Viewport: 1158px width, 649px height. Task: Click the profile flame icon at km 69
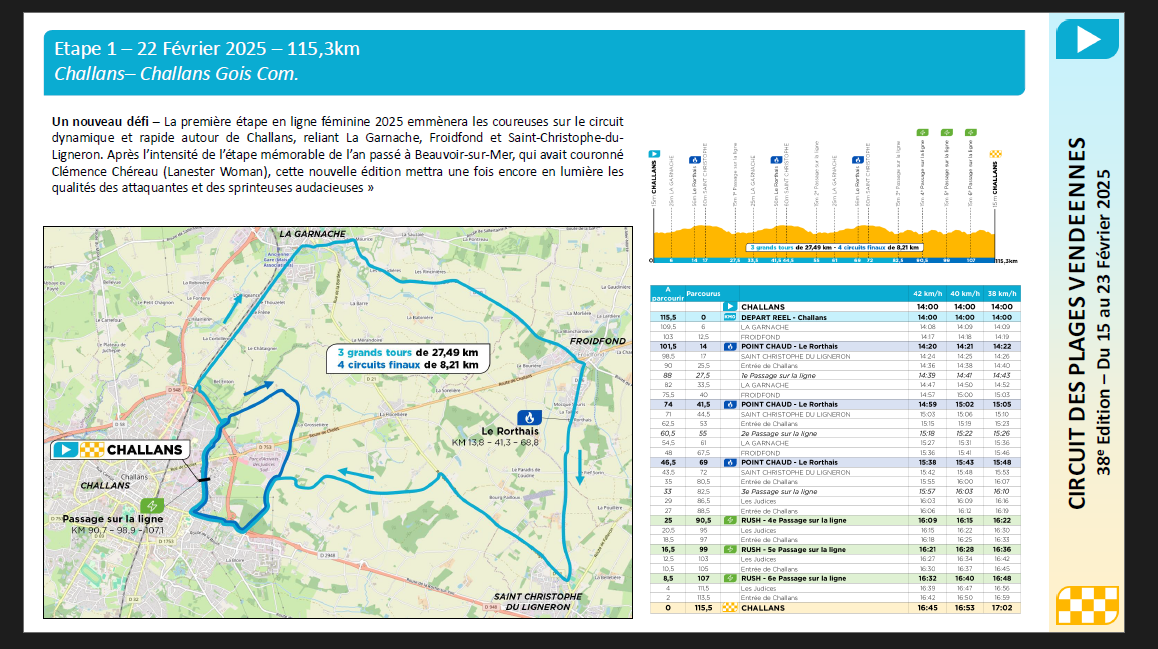857,159
